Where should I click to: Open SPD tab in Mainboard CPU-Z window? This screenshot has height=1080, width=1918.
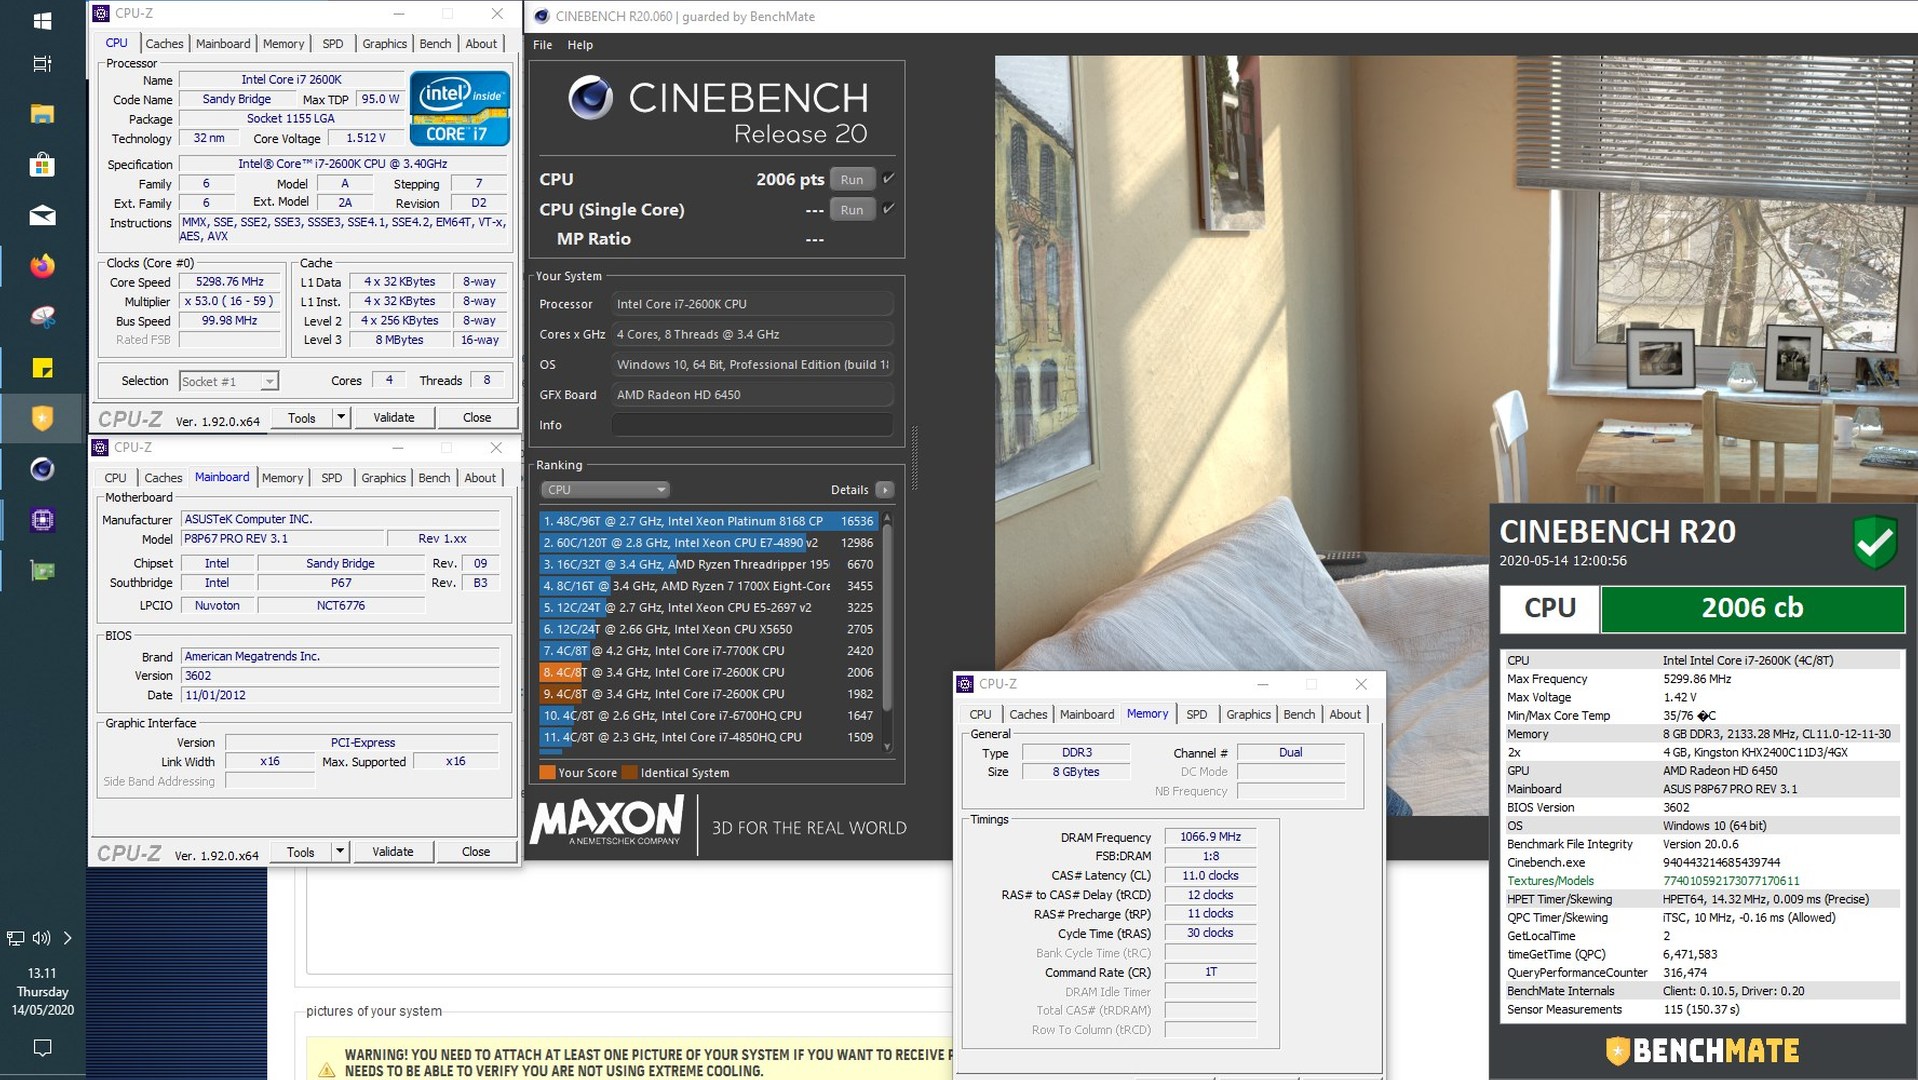click(332, 478)
